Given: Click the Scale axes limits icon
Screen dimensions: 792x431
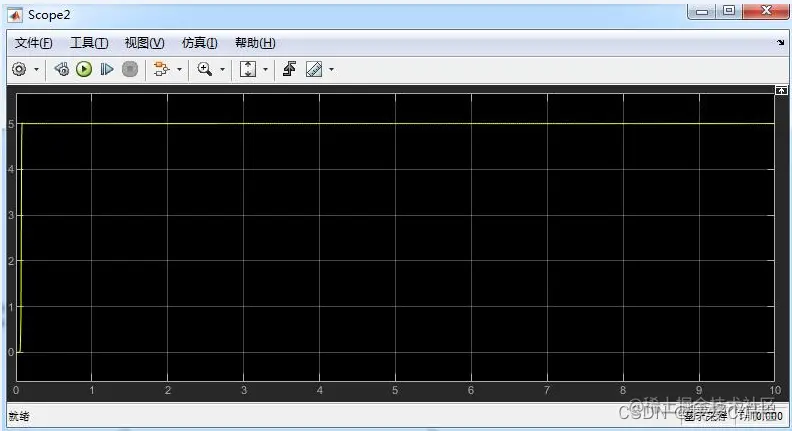Looking at the screenshot, I should pos(248,69).
